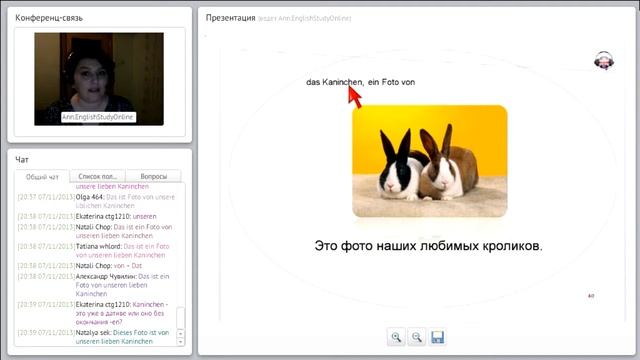
Task: Open the Вопросы tab
Action: pos(153,176)
